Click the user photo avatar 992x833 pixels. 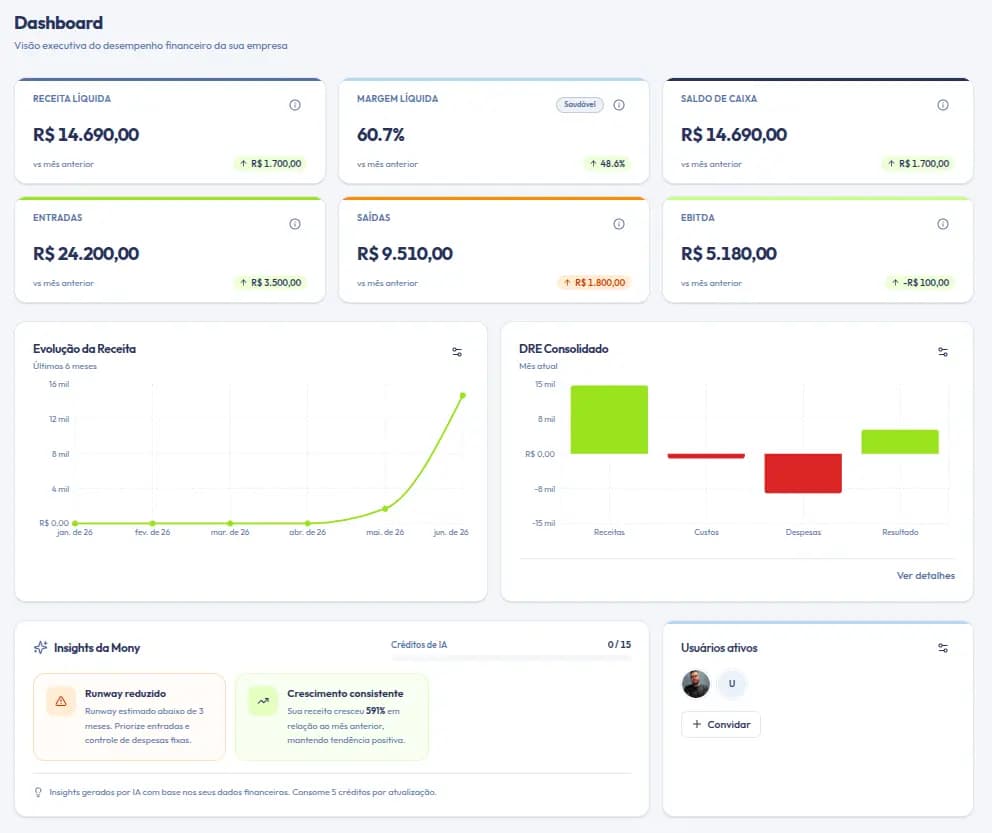click(695, 684)
